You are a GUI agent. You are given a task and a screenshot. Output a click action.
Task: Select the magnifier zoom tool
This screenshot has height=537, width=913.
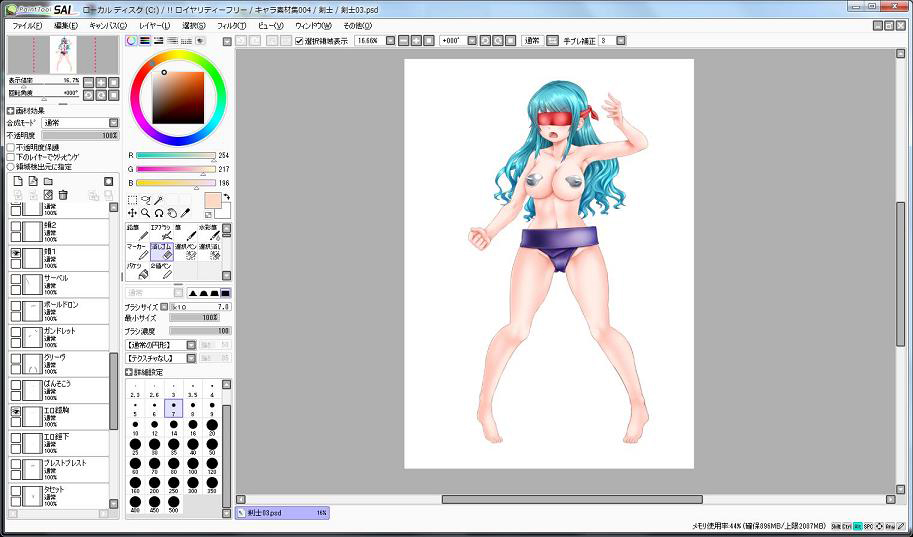(145, 213)
